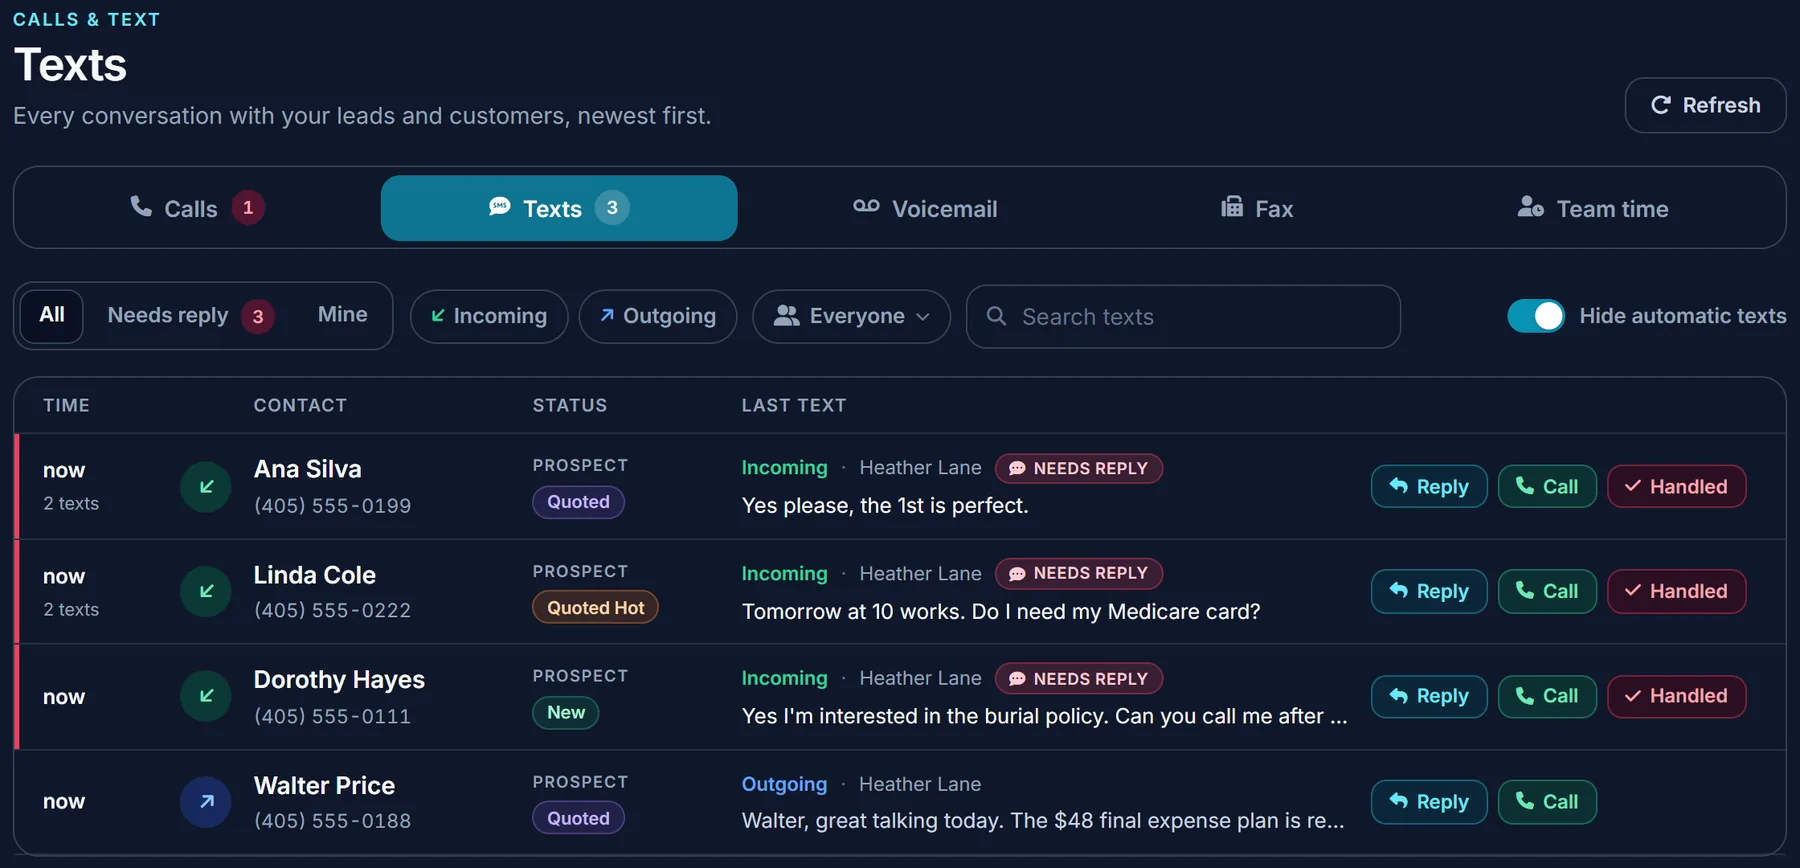Open the Everyone dropdown
The width and height of the screenshot is (1800, 868).
tap(851, 316)
